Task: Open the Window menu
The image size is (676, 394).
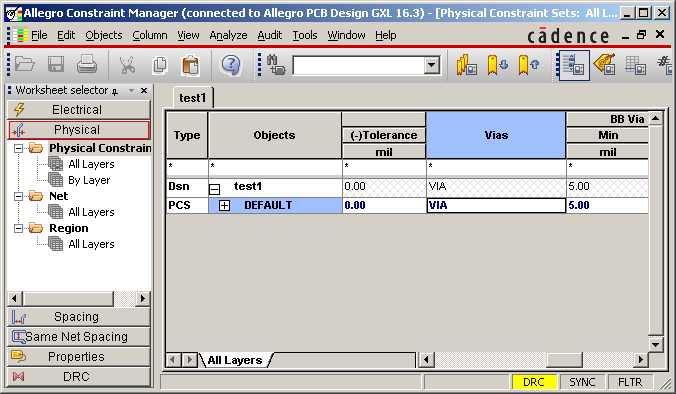Action: [x=346, y=35]
